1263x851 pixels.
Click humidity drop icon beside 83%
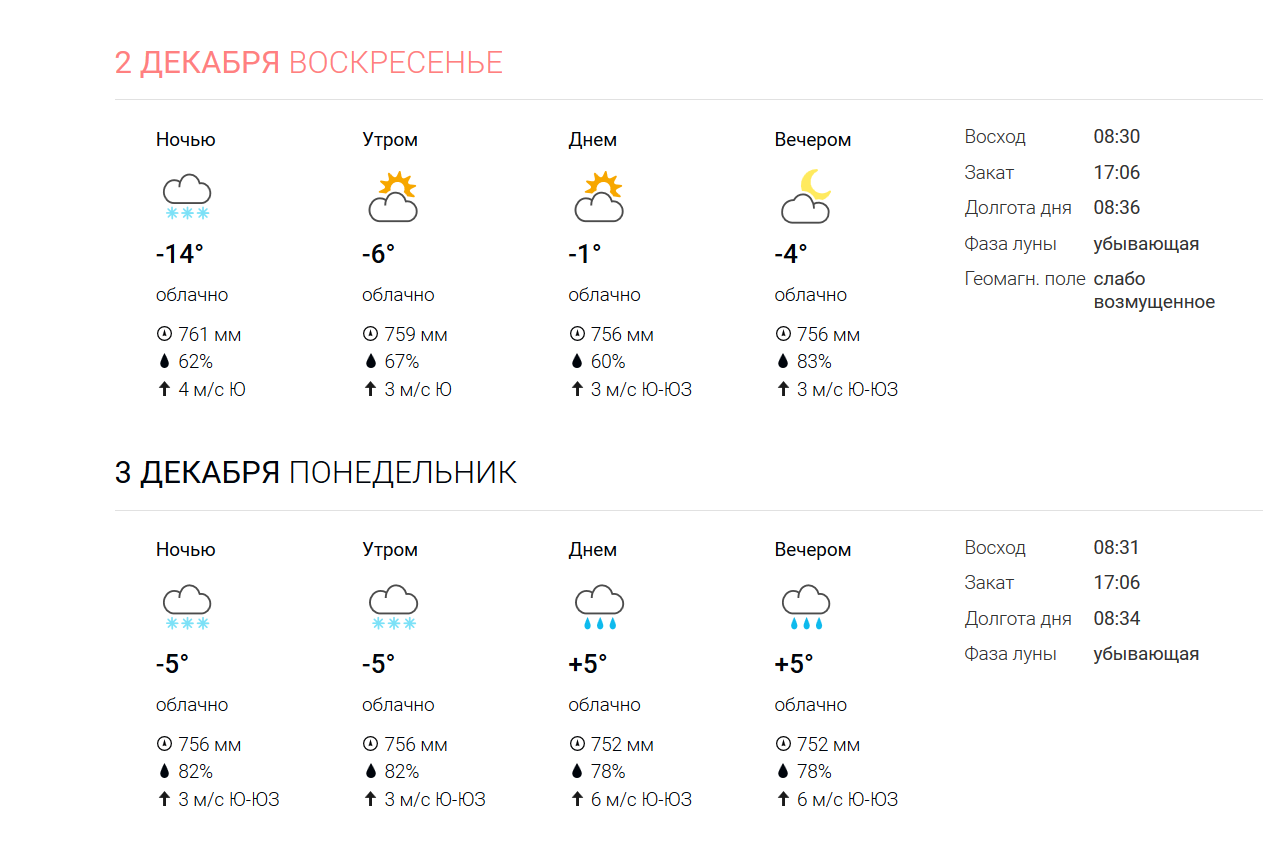(x=783, y=362)
